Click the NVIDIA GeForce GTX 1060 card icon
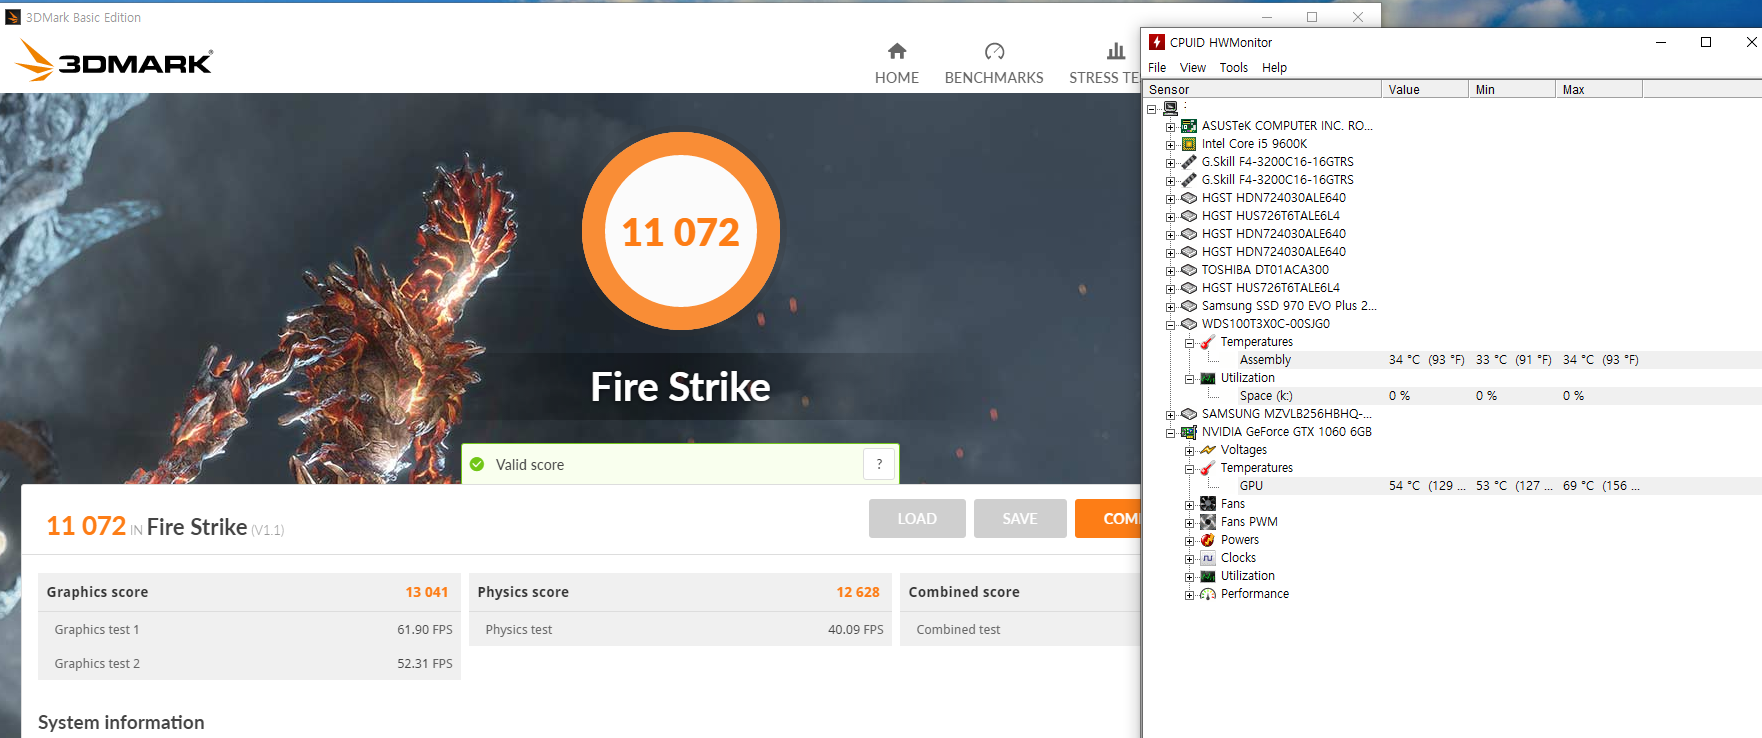 1189,432
